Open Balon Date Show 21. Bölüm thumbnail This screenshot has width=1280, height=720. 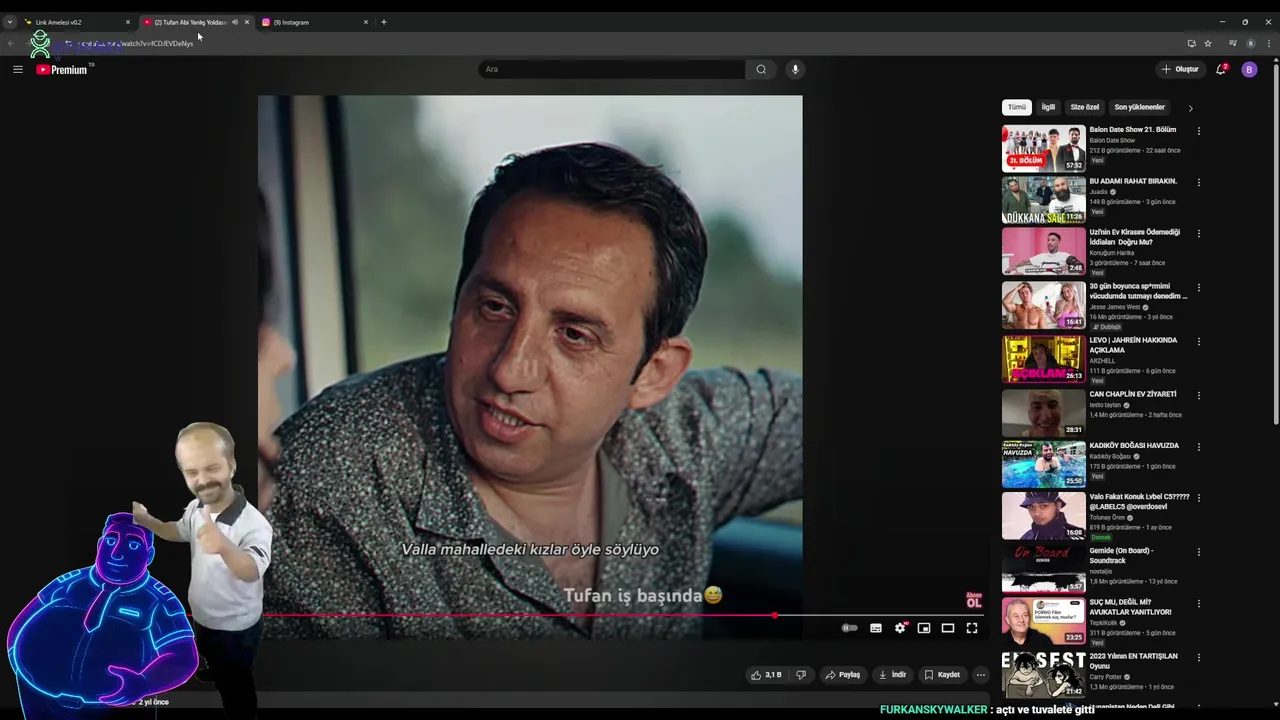[1043, 148]
